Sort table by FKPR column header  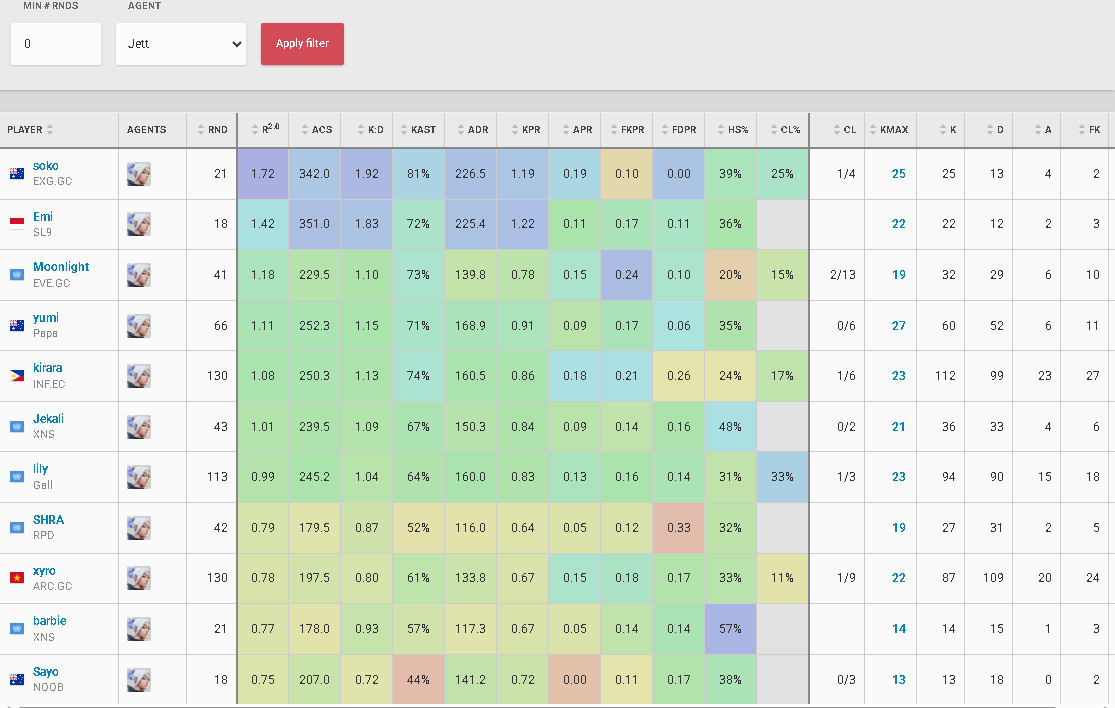click(626, 129)
